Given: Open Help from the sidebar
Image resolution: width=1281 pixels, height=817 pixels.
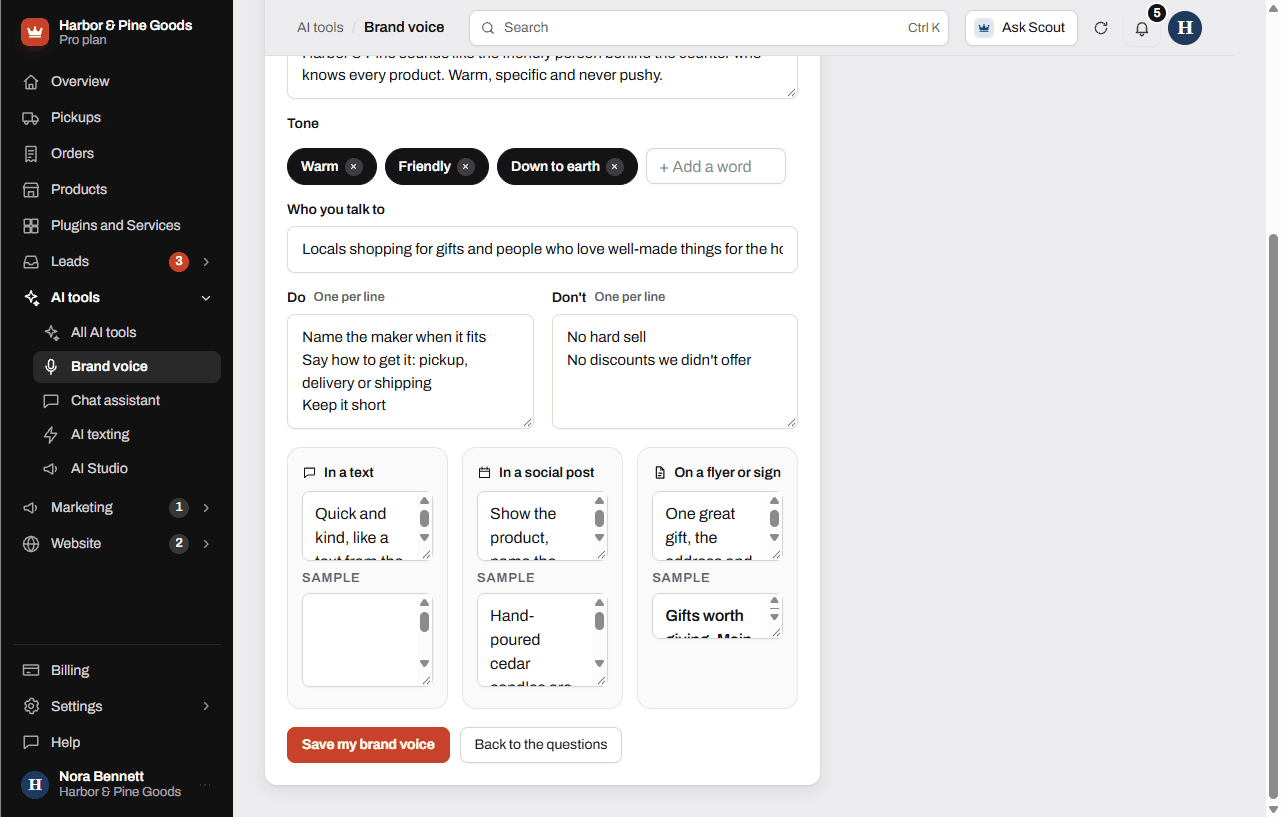Looking at the screenshot, I should point(117,742).
